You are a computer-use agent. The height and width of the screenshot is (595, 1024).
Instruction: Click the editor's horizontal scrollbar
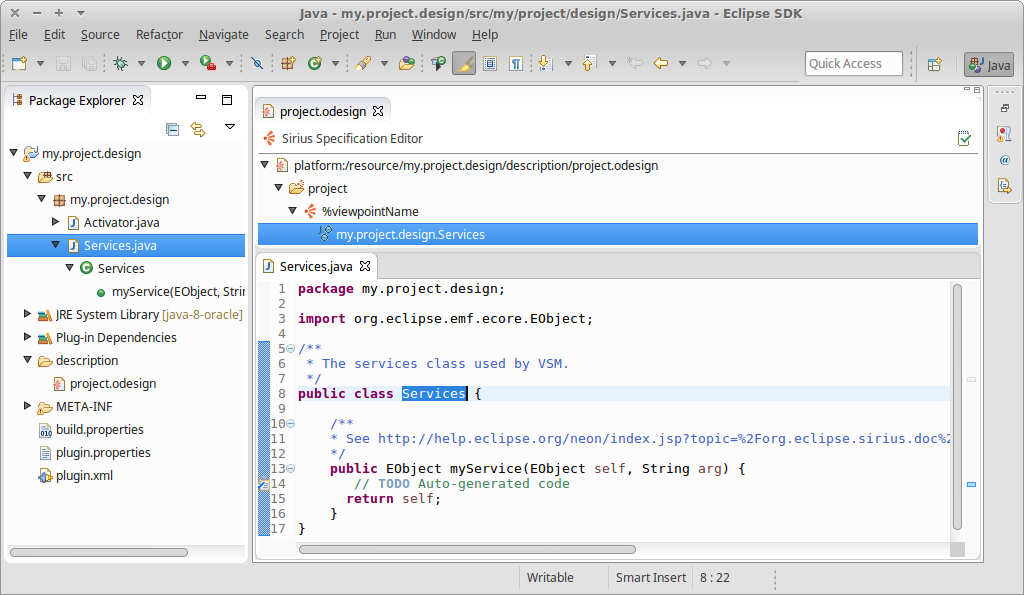467,549
